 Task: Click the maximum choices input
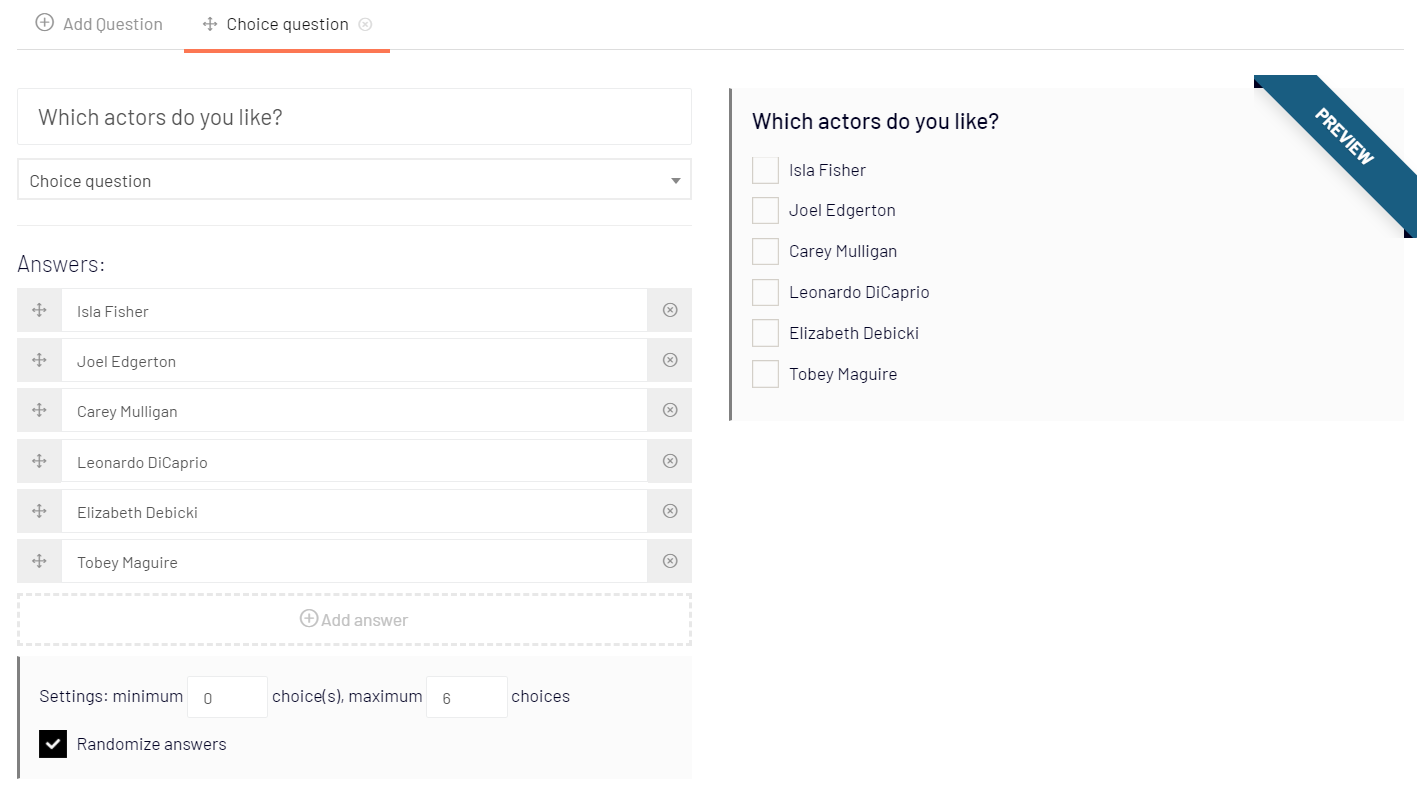(x=467, y=697)
